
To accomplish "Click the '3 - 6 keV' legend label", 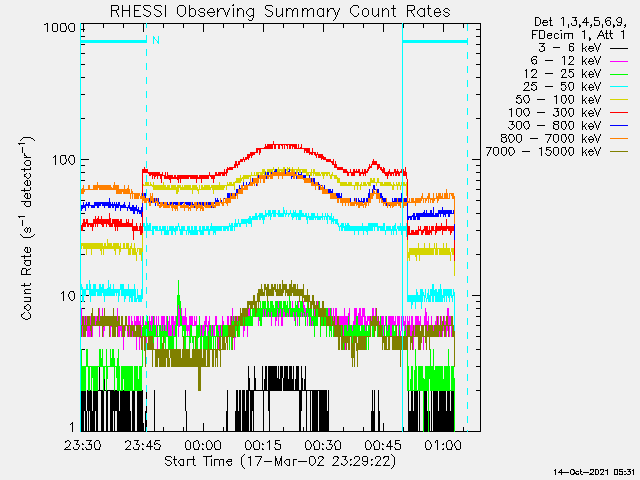I will tap(570, 48).
